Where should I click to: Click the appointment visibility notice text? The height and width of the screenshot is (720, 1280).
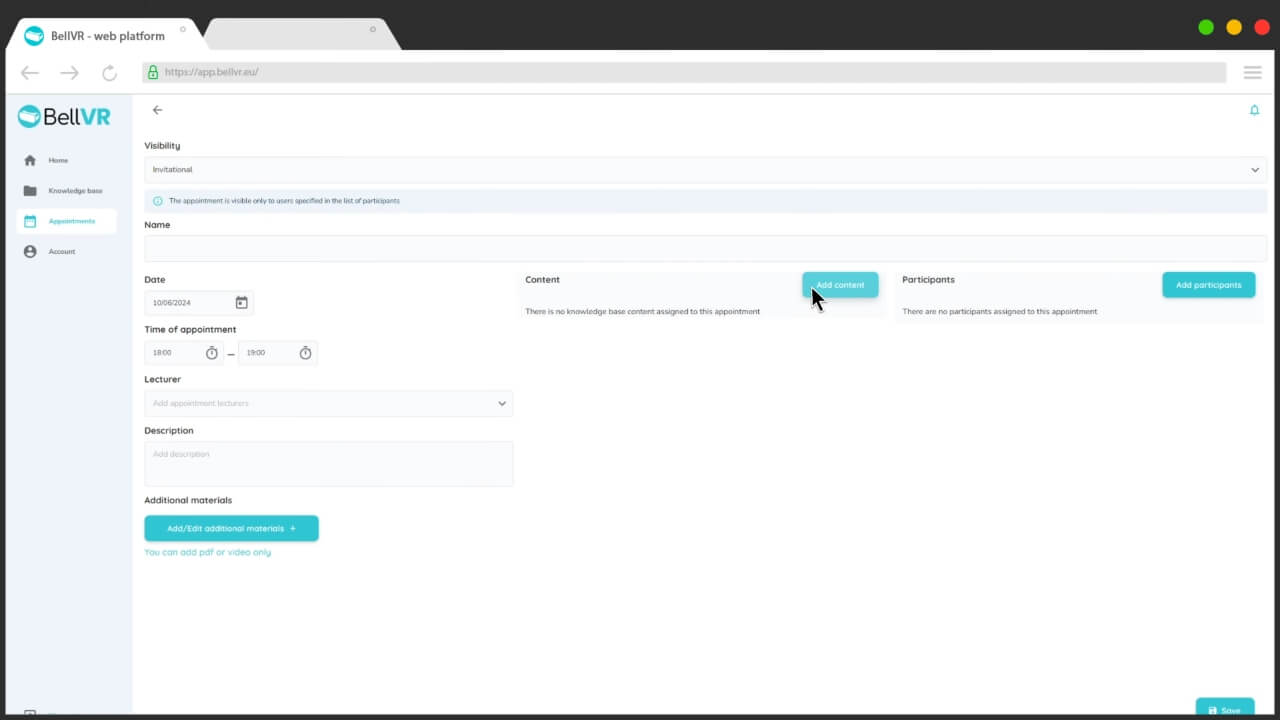(284, 201)
